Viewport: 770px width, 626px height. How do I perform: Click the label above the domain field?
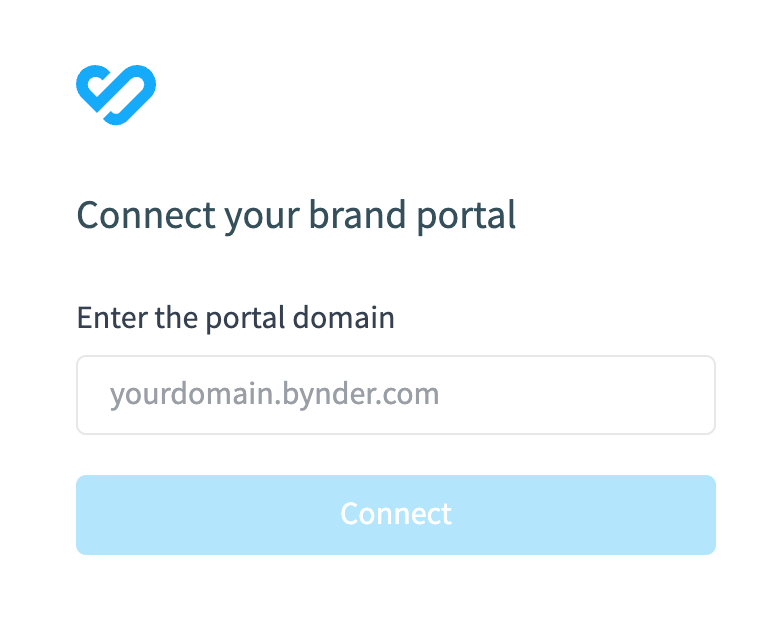click(235, 318)
